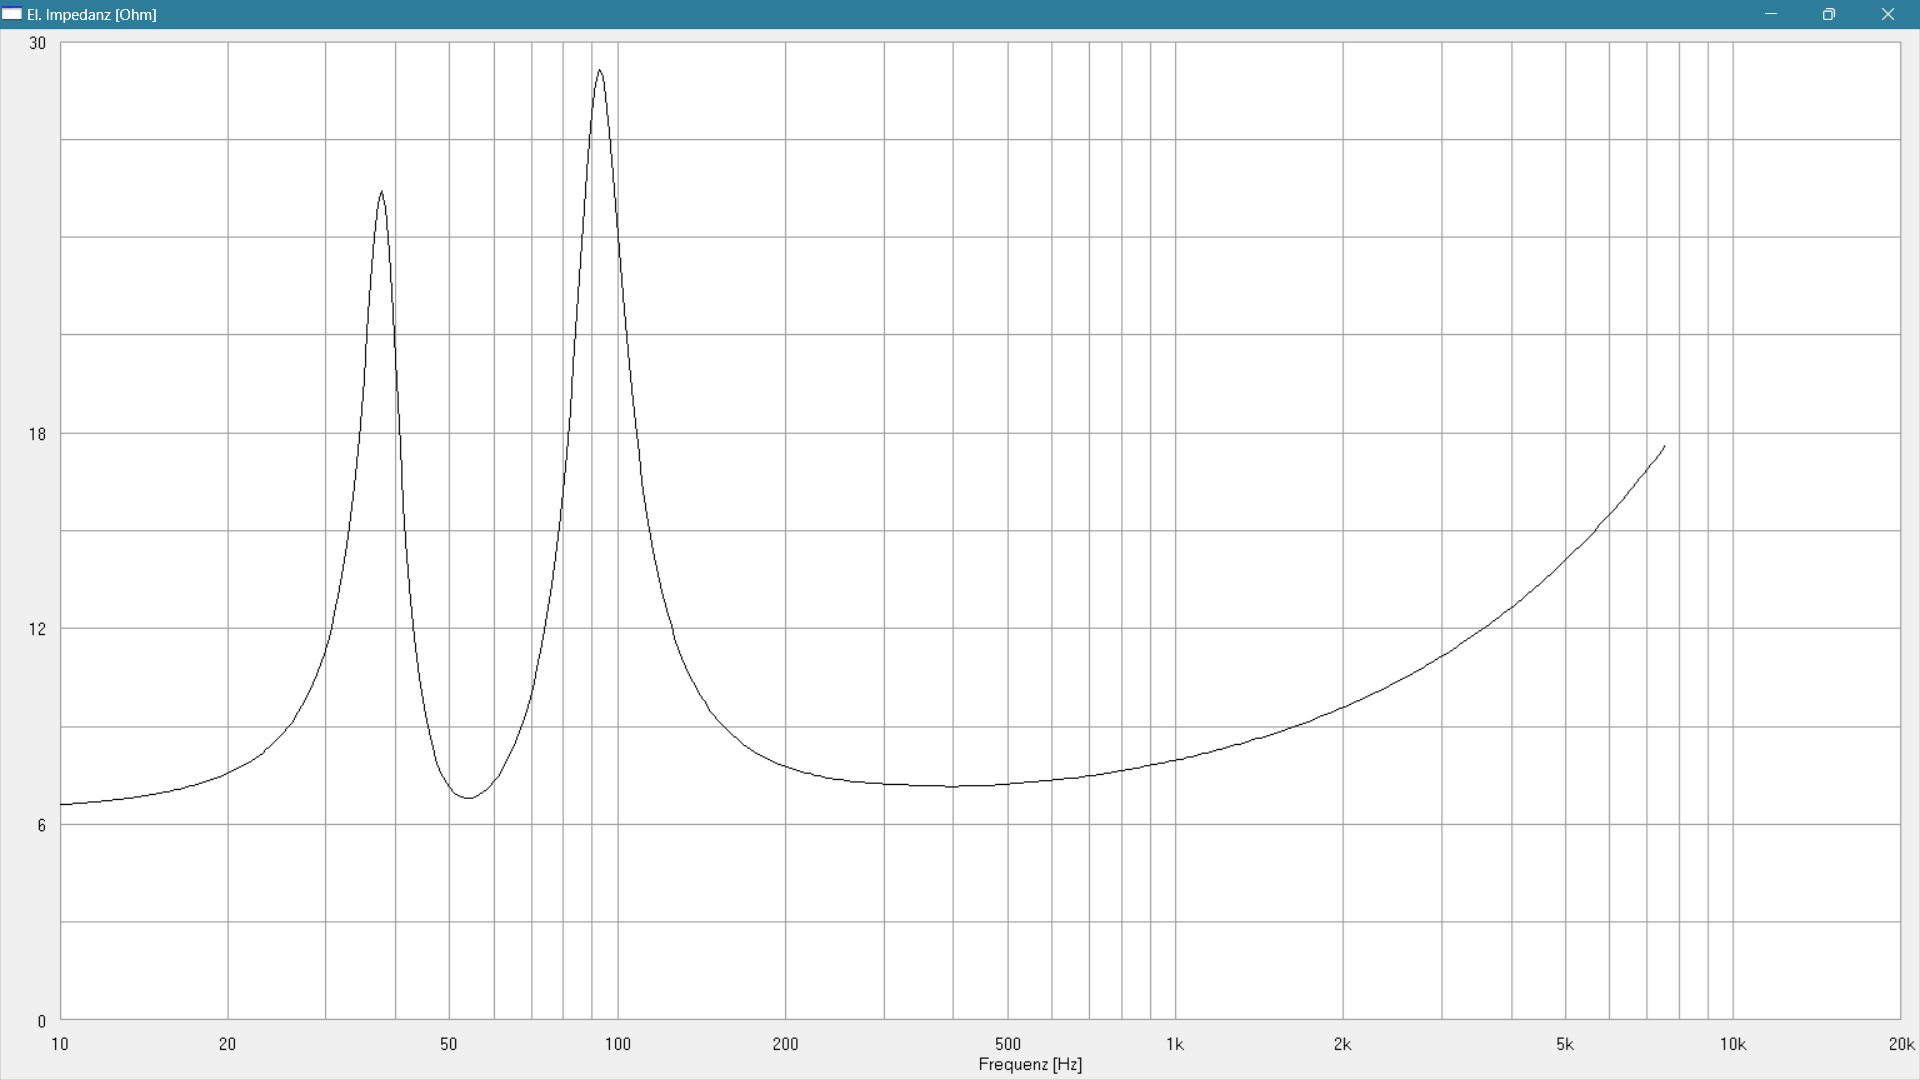Click the '12' impedance axis label

pos(37,629)
